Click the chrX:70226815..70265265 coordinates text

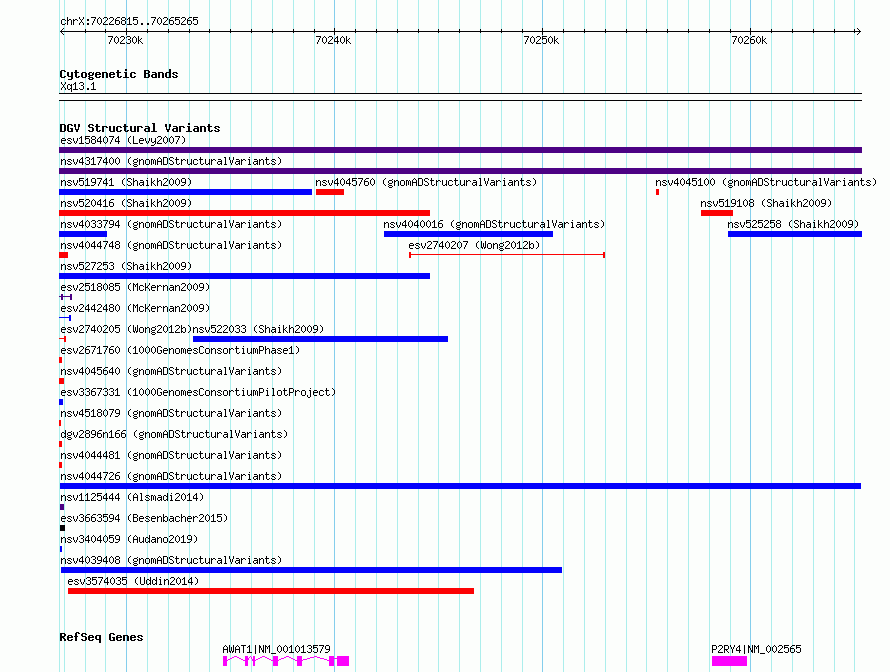129,21
